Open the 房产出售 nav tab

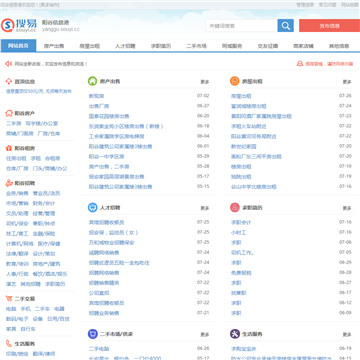pos(54,46)
